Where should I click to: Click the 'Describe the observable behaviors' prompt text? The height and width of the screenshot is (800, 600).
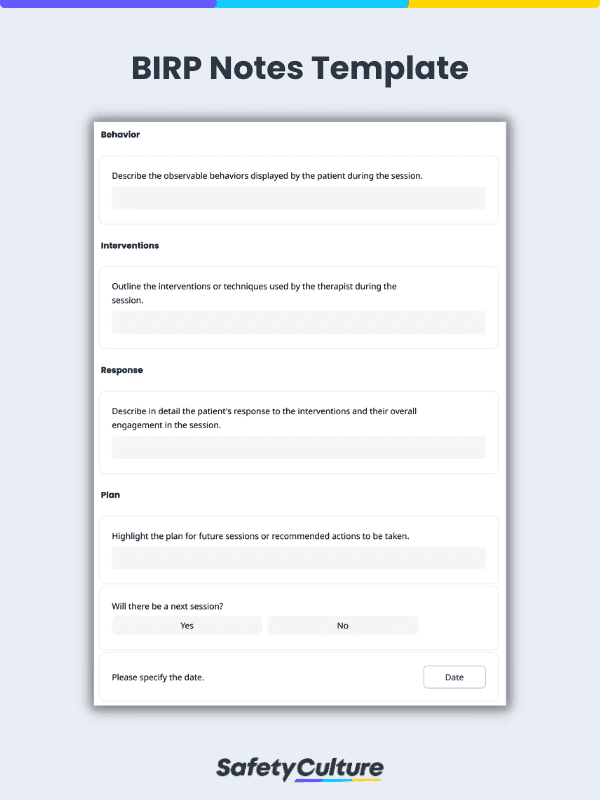coord(267,176)
